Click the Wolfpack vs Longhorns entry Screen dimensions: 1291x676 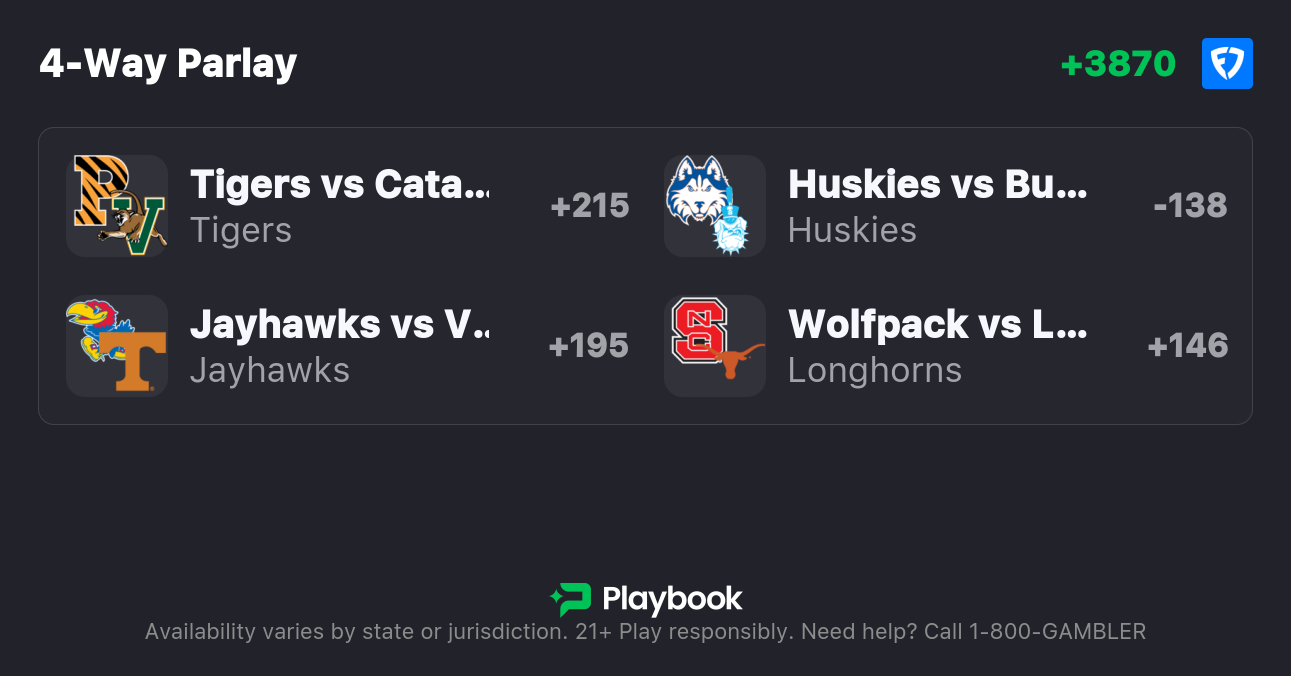click(x=938, y=324)
